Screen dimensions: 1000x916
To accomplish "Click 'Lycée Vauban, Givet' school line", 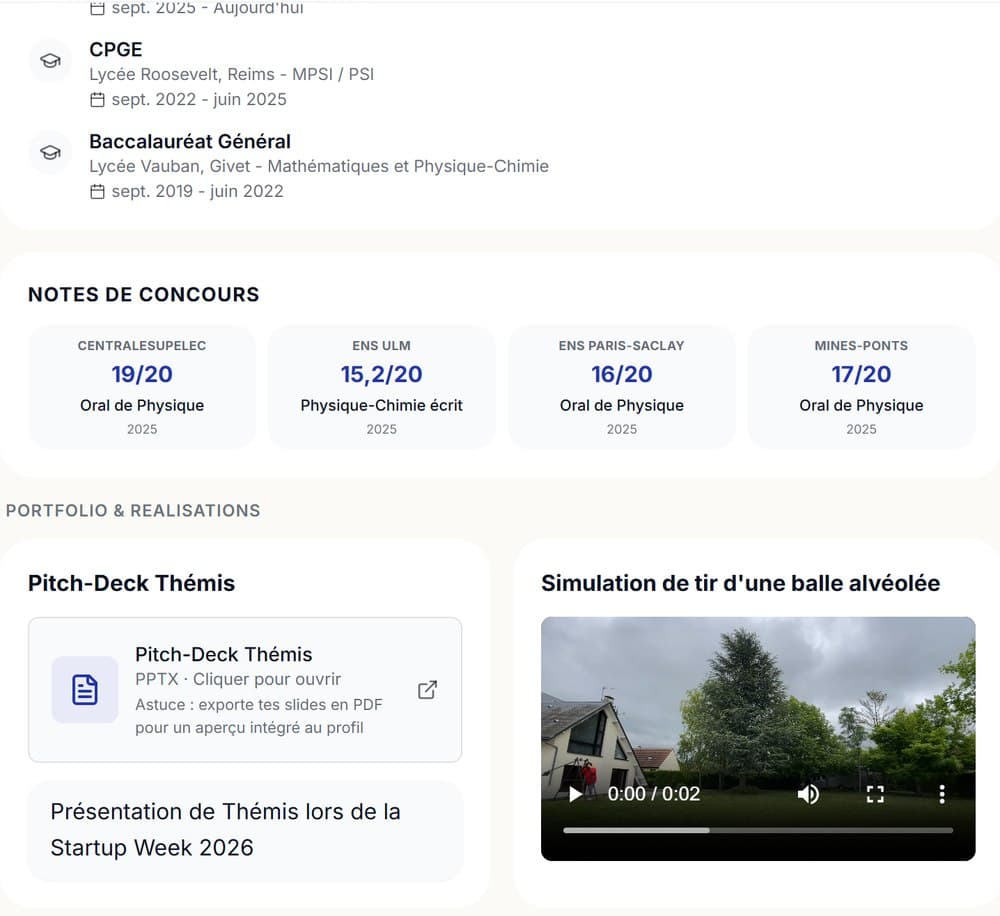I will (319, 166).
